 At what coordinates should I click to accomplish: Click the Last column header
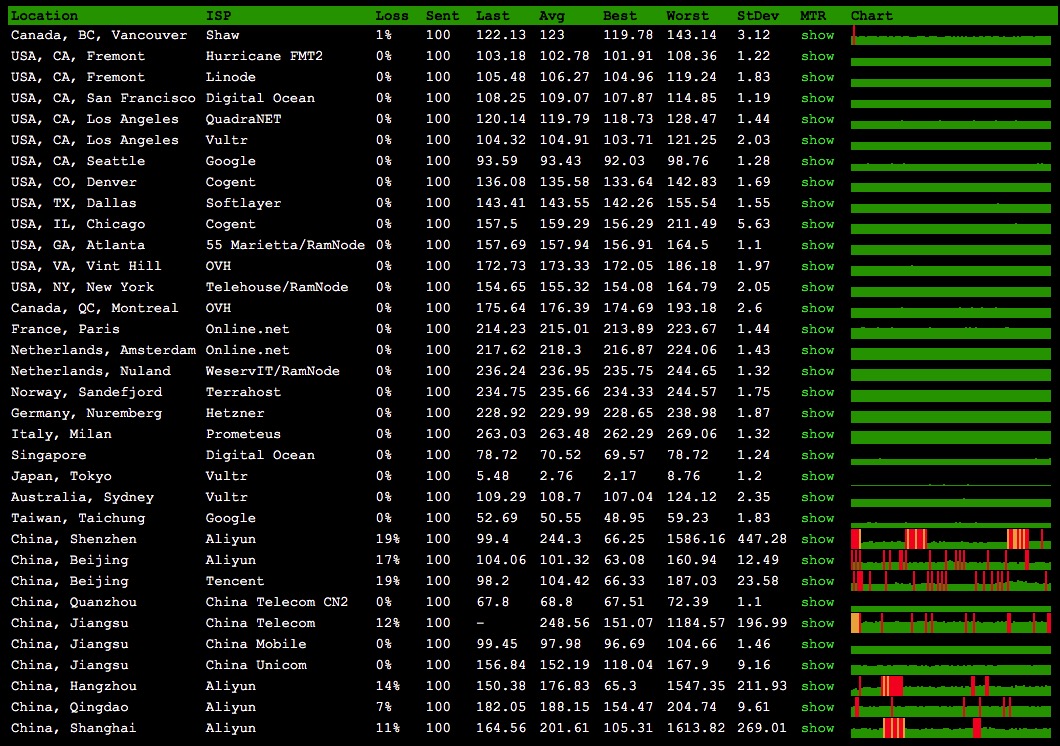492,15
